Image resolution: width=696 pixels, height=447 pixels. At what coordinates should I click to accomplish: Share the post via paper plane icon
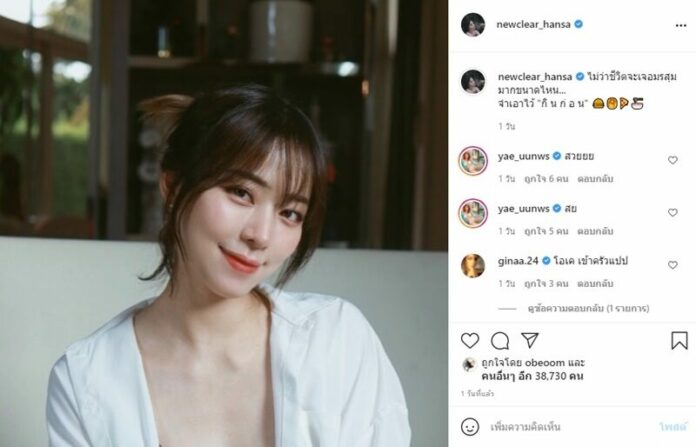coord(530,340)
